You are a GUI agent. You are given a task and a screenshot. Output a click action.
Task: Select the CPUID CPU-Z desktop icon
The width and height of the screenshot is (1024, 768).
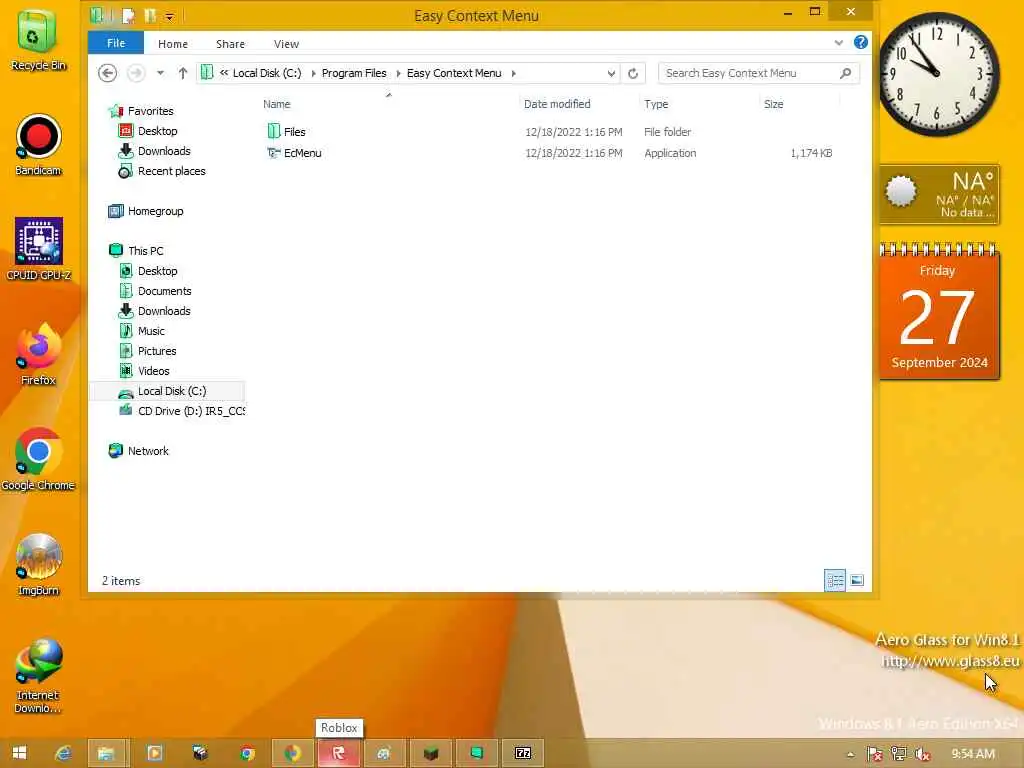click(38, 249)
